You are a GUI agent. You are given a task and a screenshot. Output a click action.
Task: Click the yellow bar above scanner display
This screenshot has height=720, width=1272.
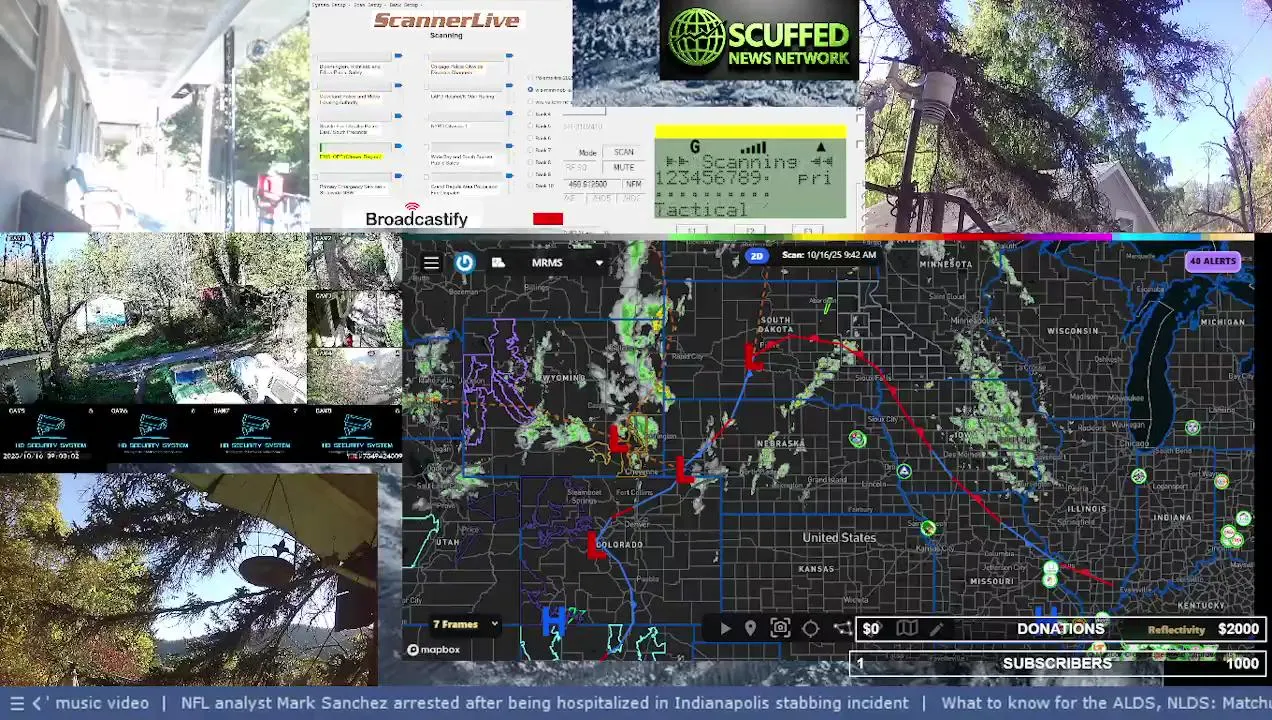tap(750, 131)
